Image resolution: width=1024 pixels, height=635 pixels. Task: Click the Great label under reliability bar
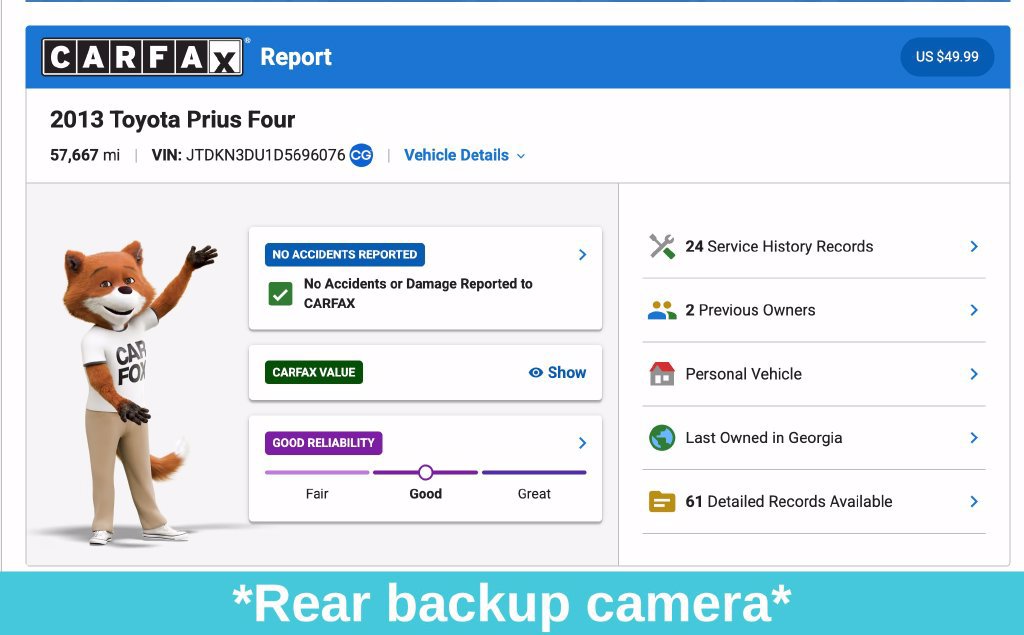pos(534,494)
